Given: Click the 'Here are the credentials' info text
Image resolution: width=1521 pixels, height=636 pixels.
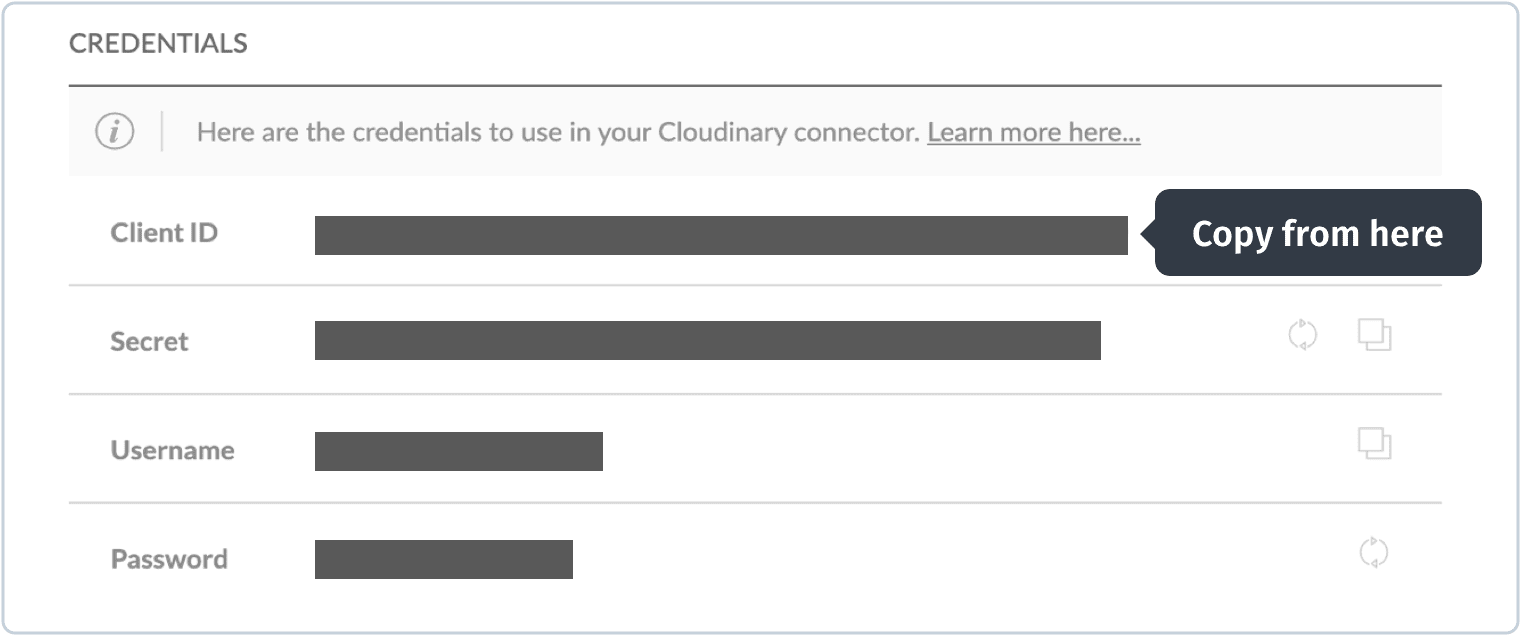Looking at the screenshot, I should (x=558, y=132).
